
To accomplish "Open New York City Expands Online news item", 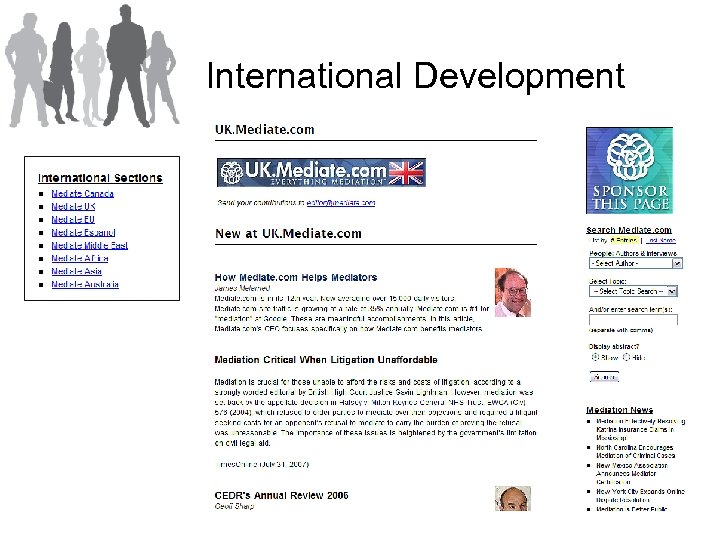I will (x=640, y=495).
